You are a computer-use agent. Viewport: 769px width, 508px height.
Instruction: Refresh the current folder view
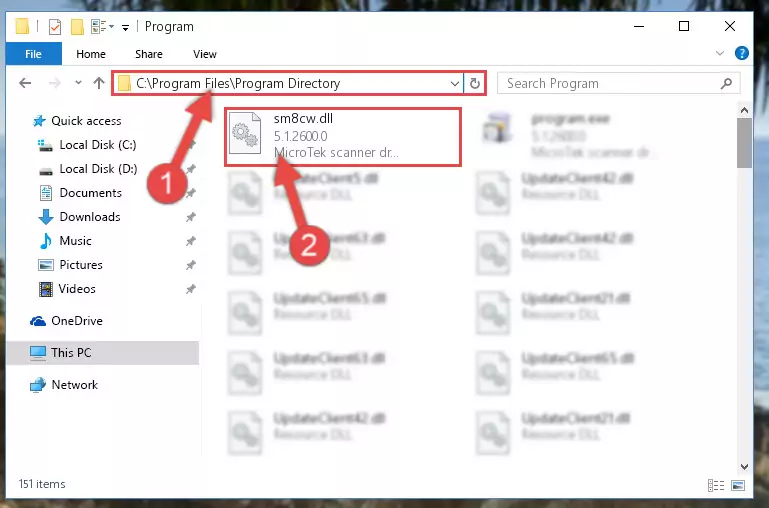[x=474, y=83]
